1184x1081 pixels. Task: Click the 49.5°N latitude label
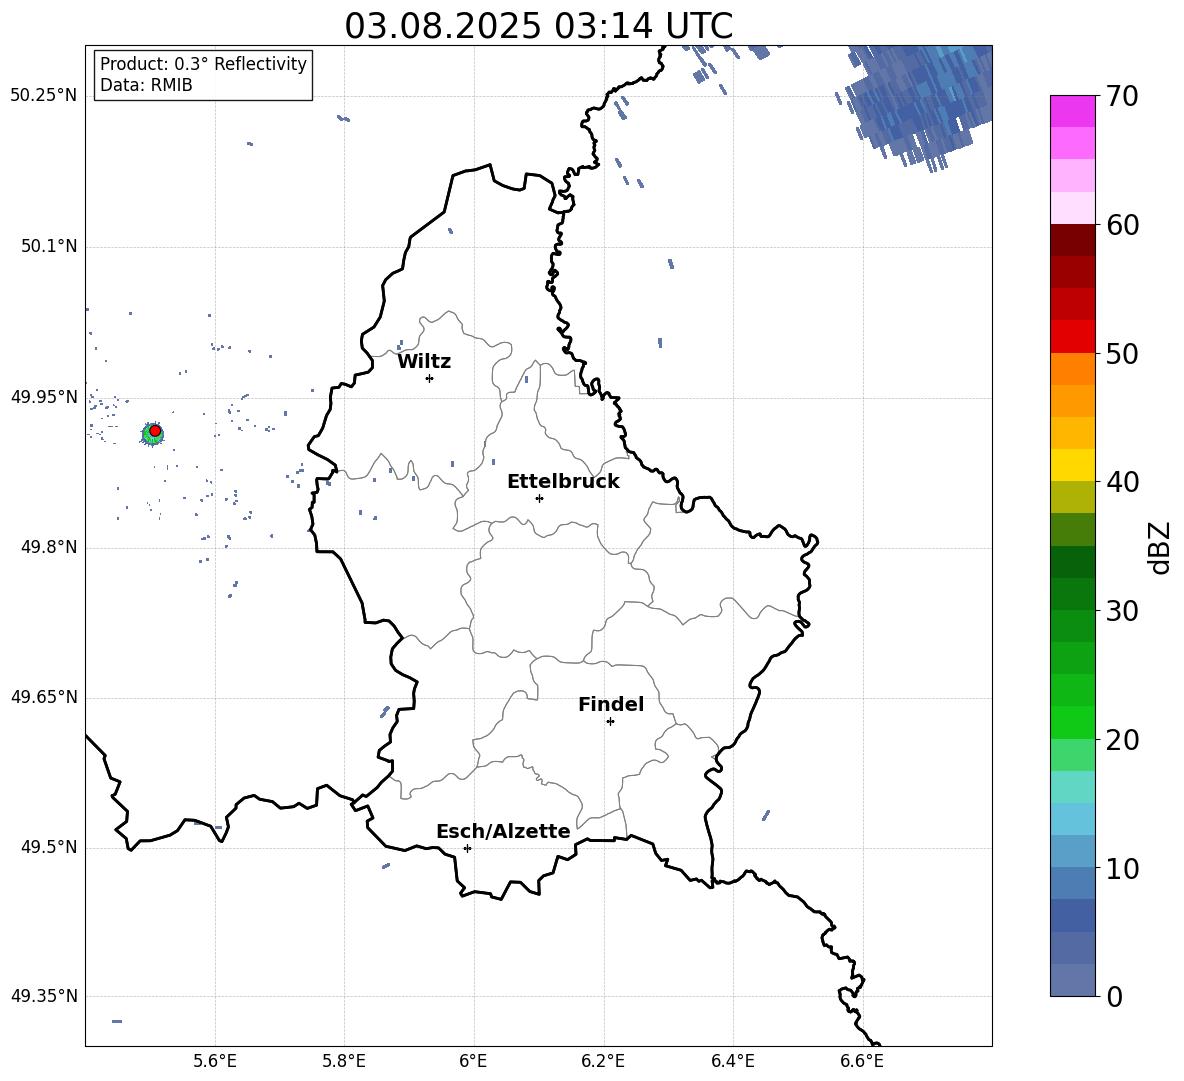click(x=49, y=848)
